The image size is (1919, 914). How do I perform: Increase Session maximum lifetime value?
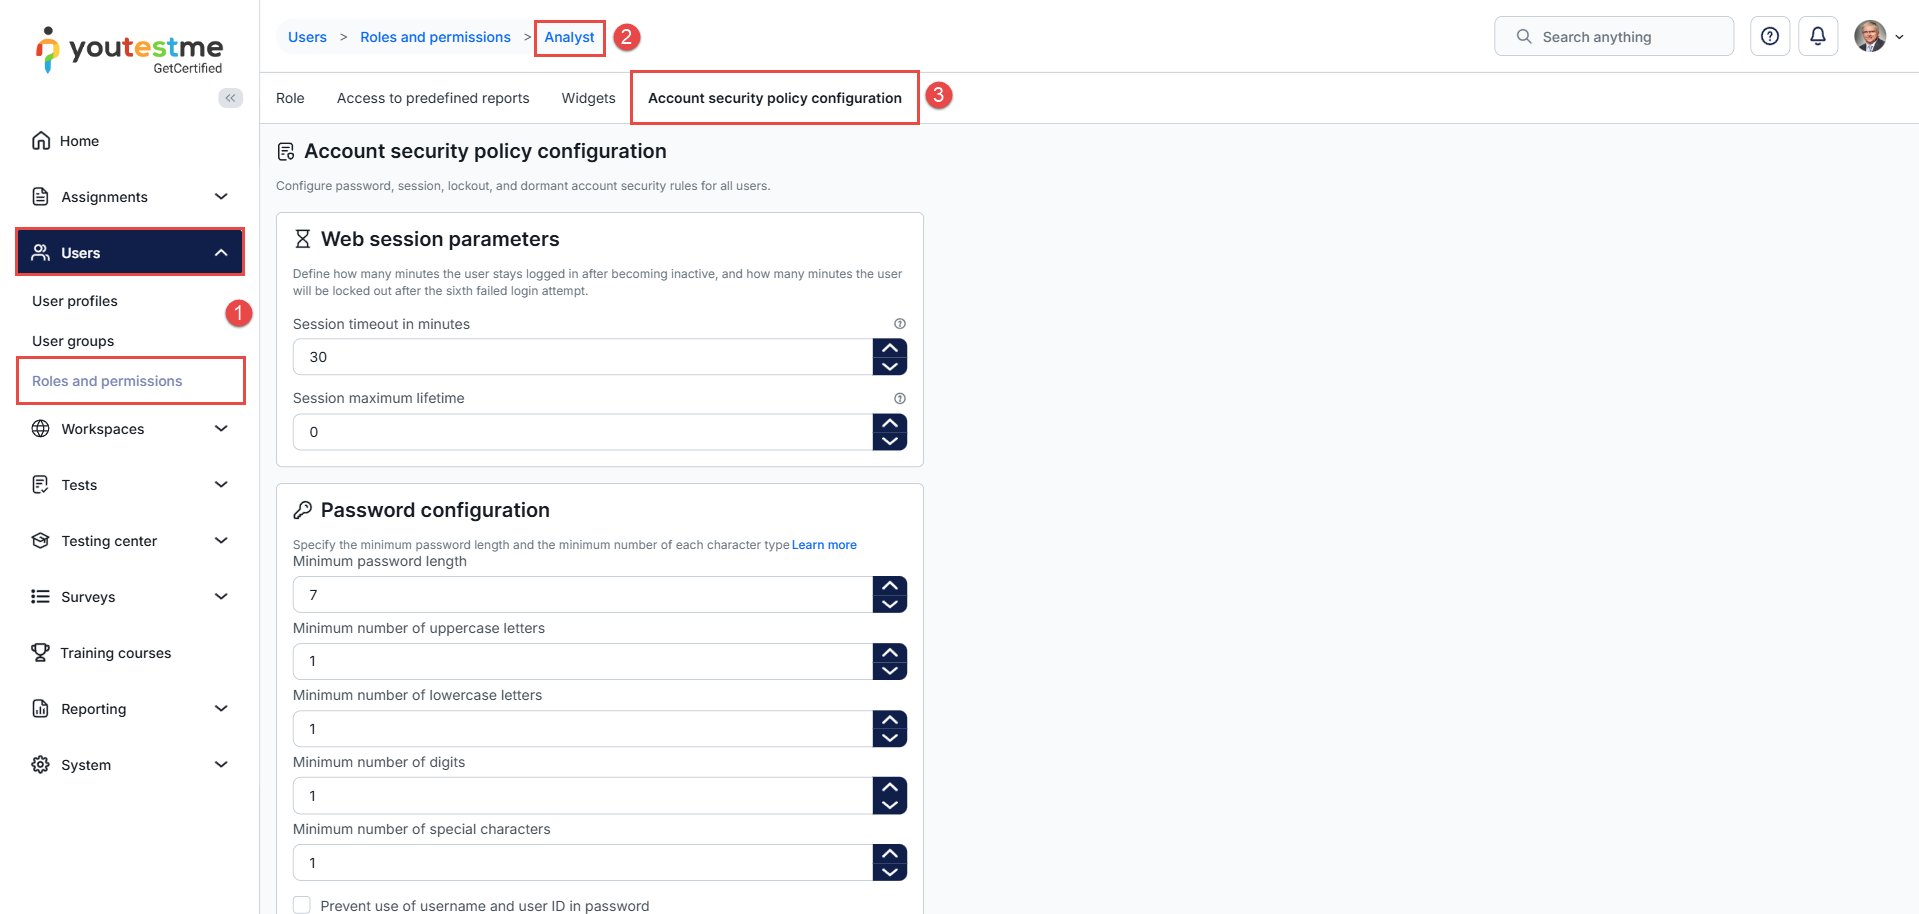(890, 423)
